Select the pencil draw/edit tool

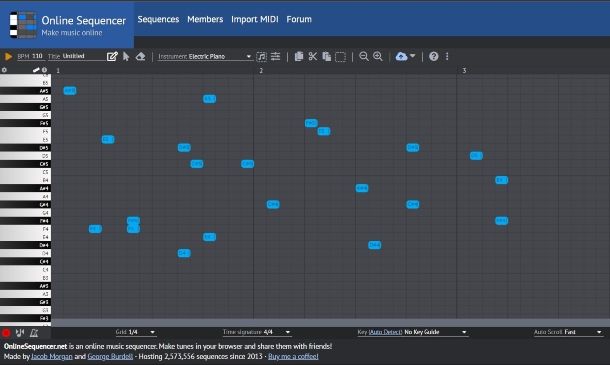click(x=112, y=56)
